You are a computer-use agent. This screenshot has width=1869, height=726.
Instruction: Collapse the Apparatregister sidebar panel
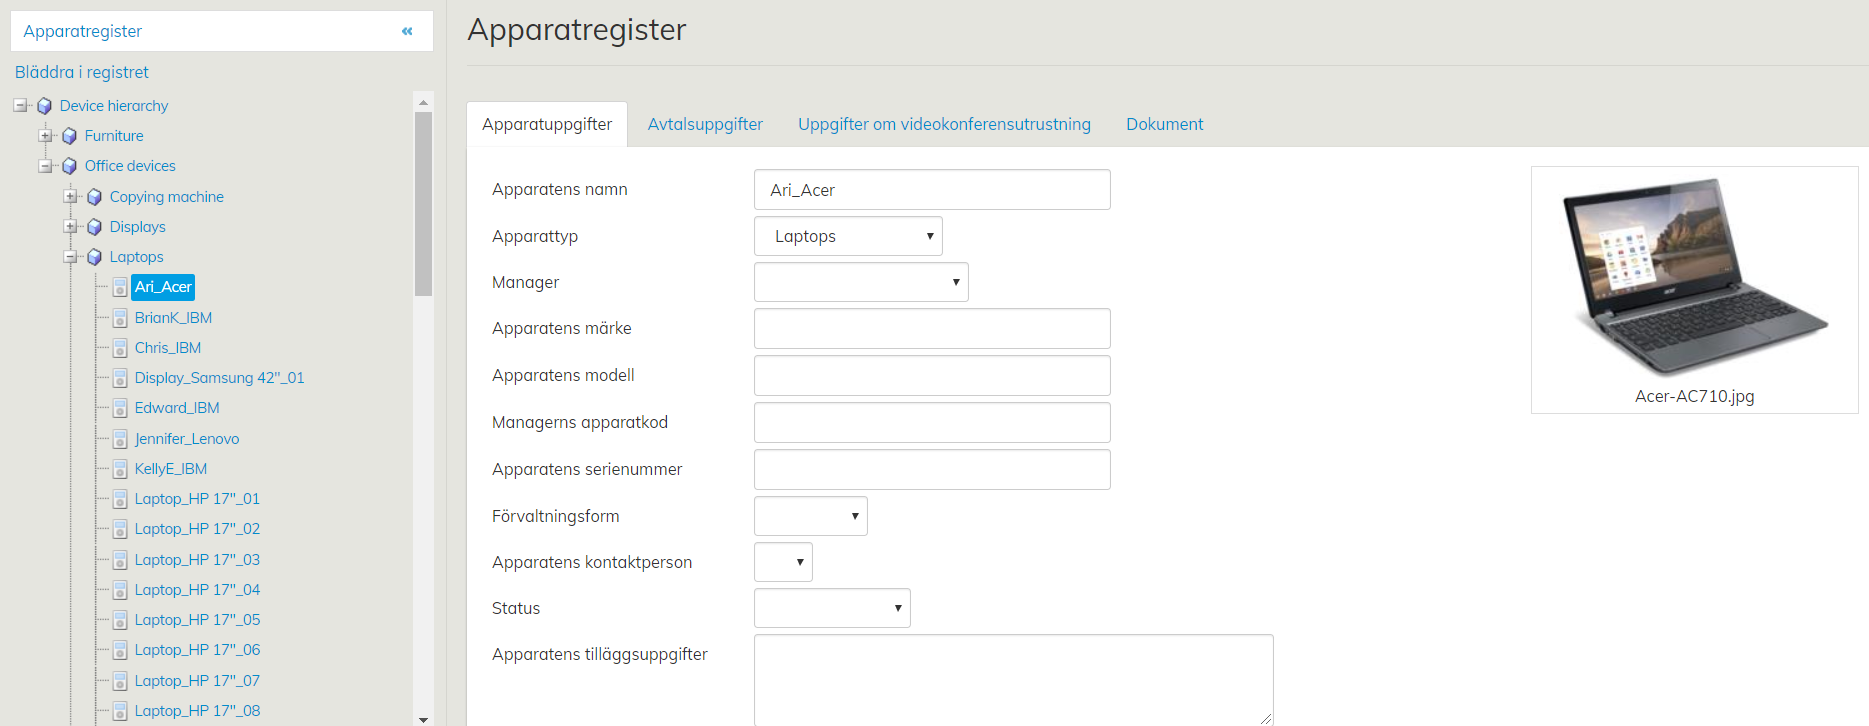pos(407,31)
